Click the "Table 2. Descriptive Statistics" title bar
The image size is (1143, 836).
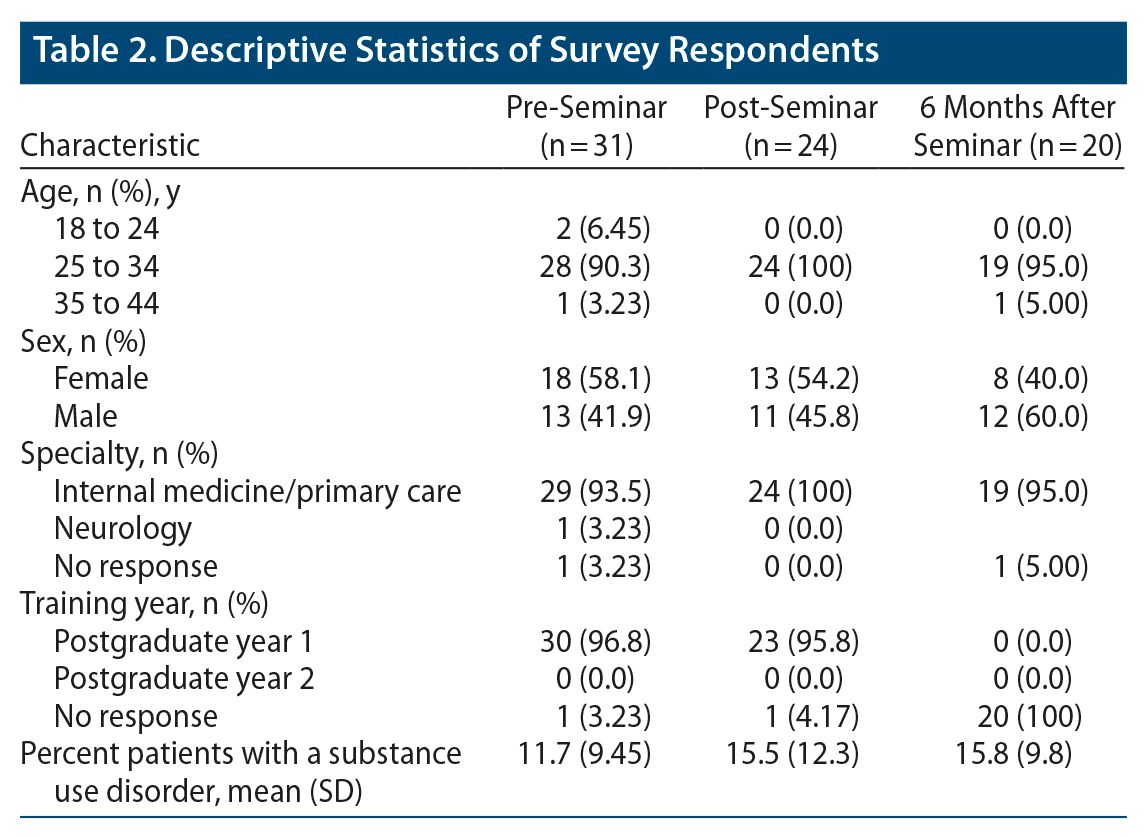point(456,50)
